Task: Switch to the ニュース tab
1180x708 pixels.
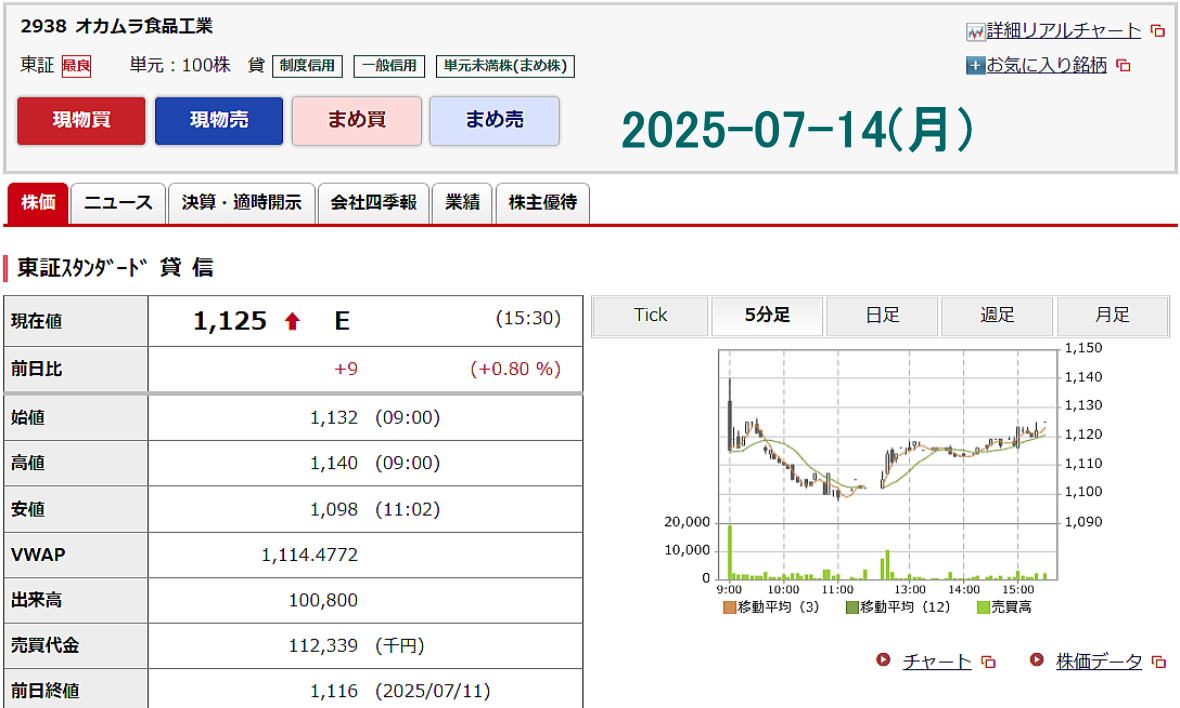Action: click(118, 203)
